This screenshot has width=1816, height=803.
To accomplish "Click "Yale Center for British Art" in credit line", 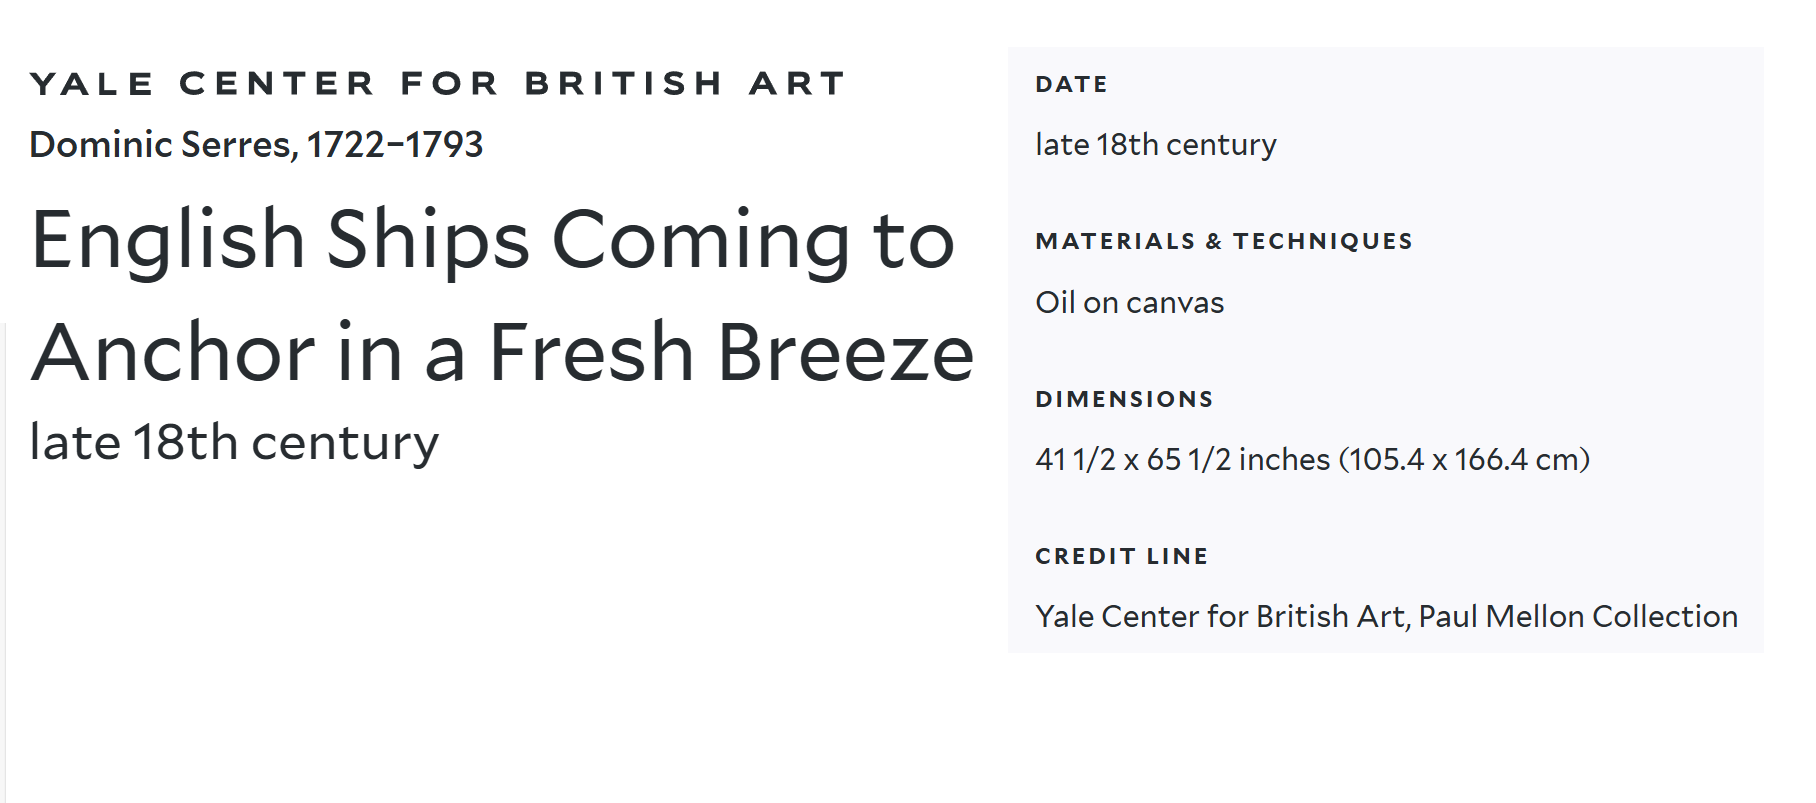I will pyautogui.click(x=1220, y=617).
